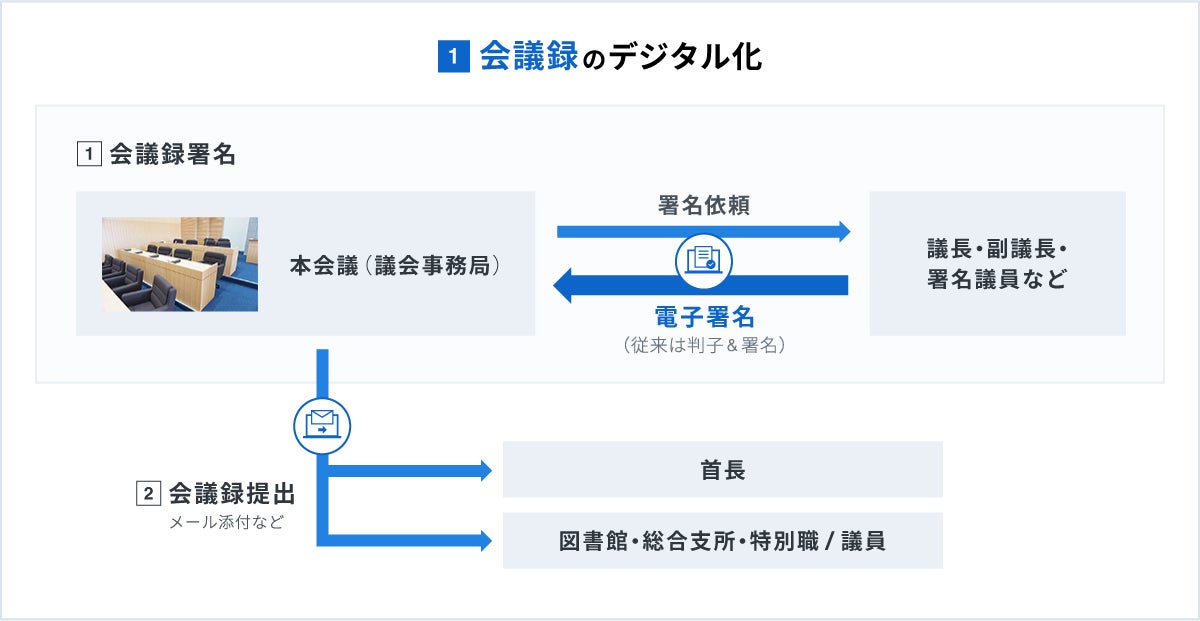Click the meeting room photo thumbnail

pos(180,264)
